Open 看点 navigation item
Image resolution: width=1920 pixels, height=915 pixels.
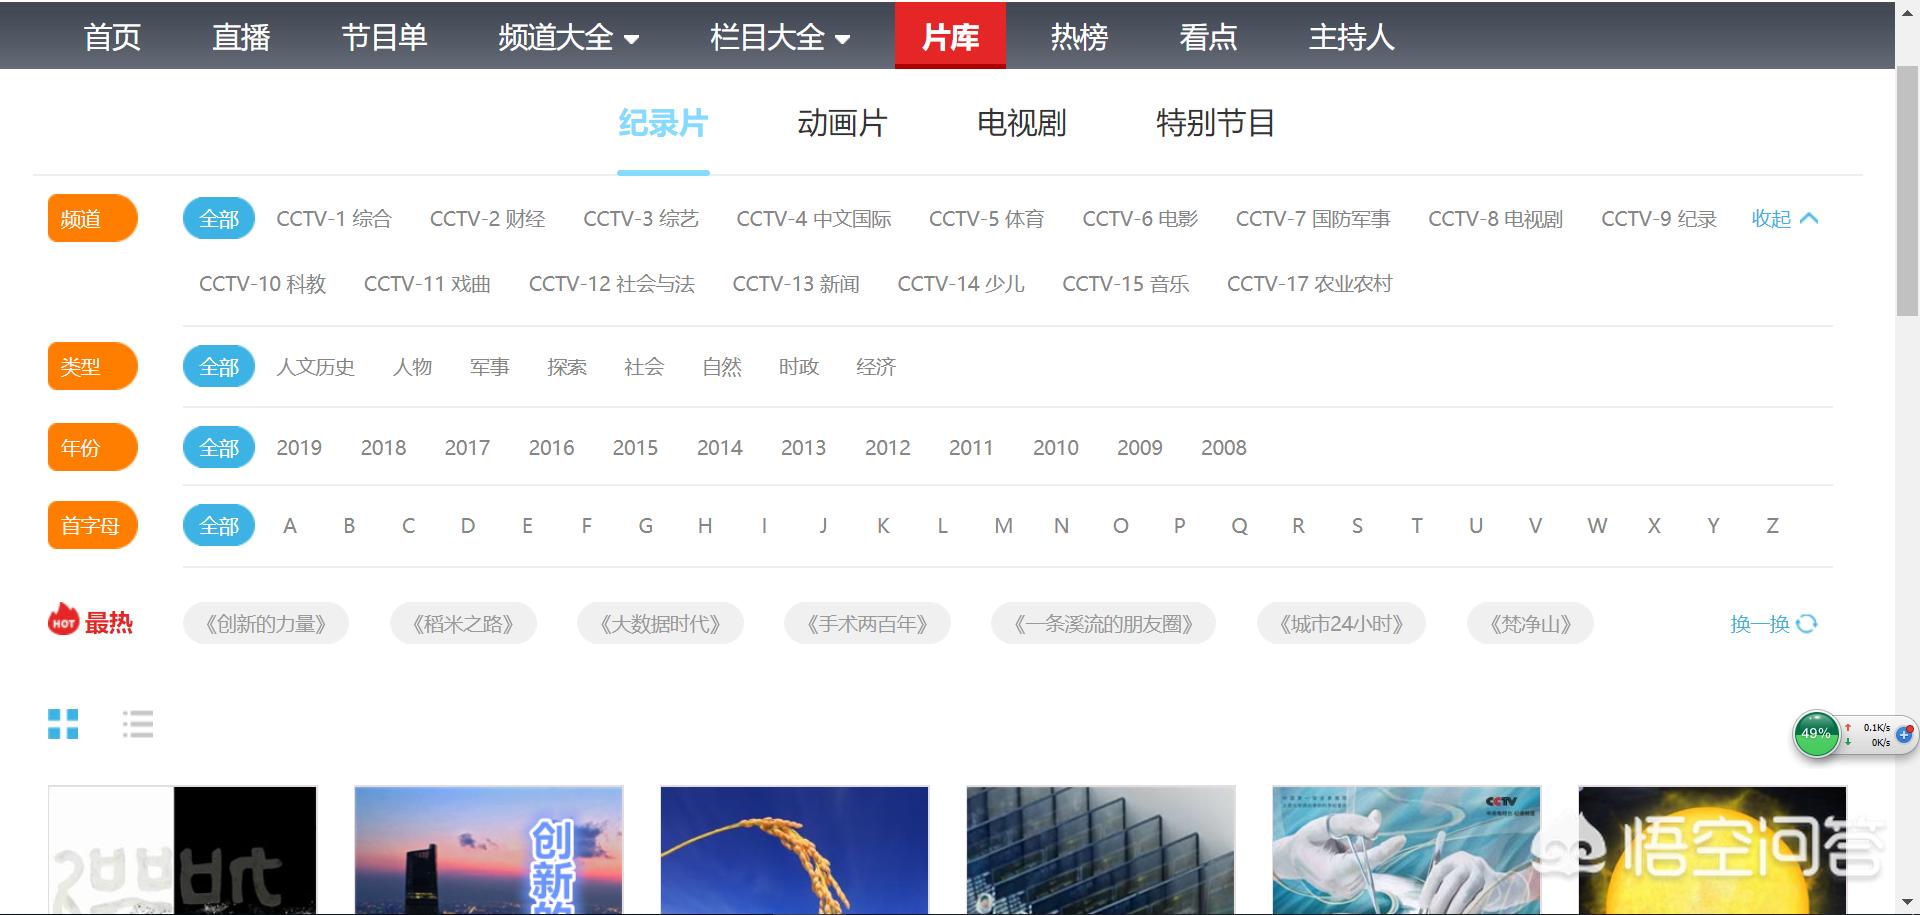[x=1208, y=37]
